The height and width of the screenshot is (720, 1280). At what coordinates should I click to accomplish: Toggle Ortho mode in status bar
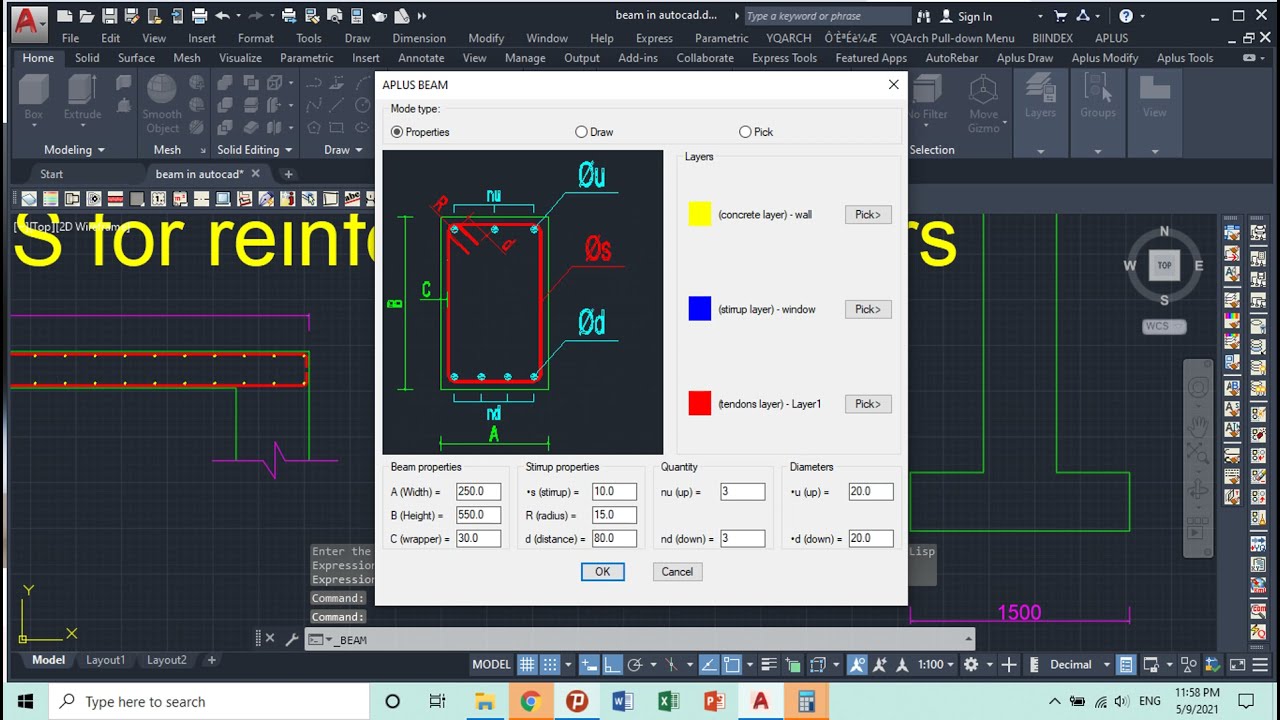tap(612, 665)
